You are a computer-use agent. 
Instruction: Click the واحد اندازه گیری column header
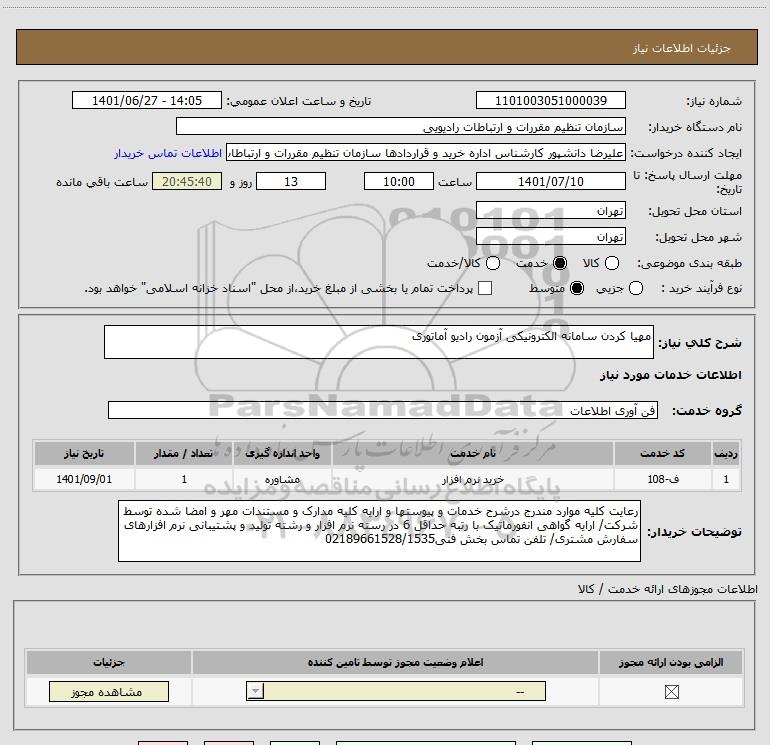tap(282, 453)
